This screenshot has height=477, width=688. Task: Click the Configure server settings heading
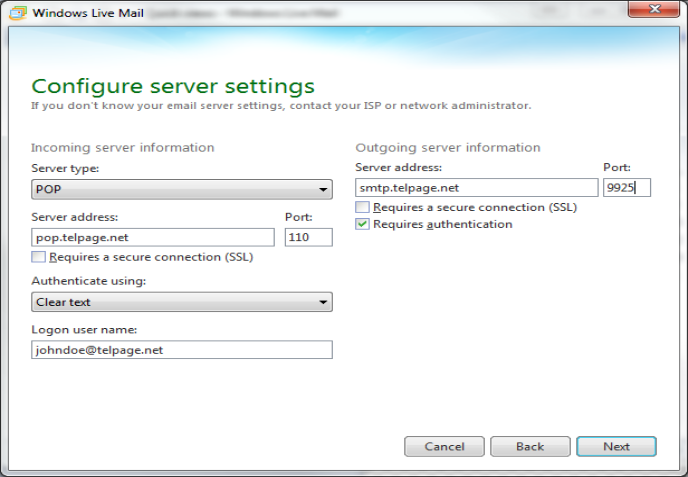[173, 86]
